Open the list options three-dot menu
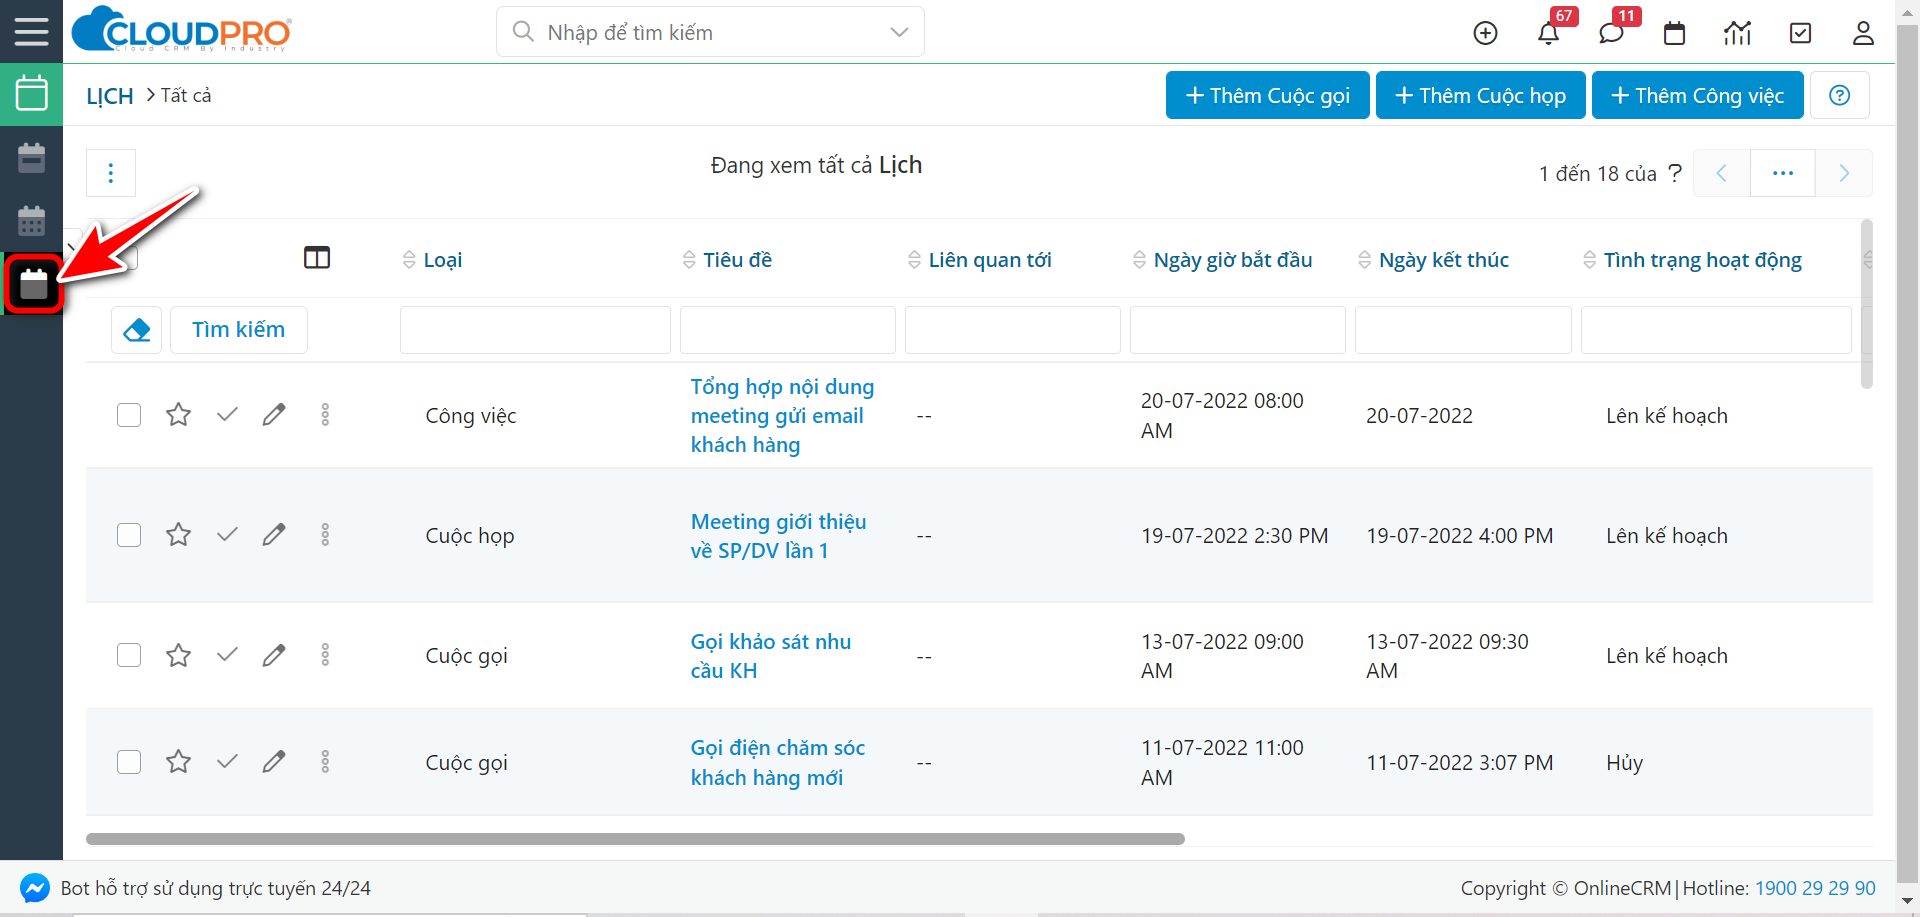The image size is (1920, 917). (x=111, y=173)
